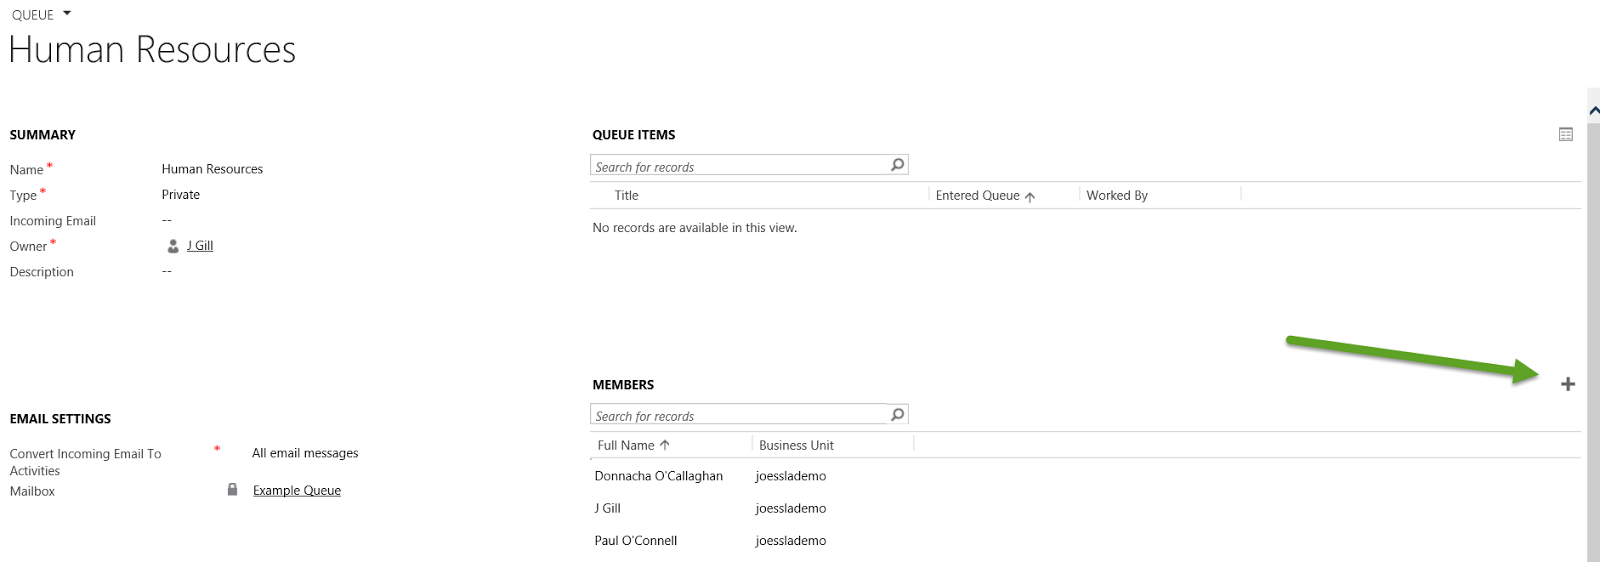Click the Queue Items search magnifier icon
This screenshot has height=562, width=1600.
[x=897, y=165]
